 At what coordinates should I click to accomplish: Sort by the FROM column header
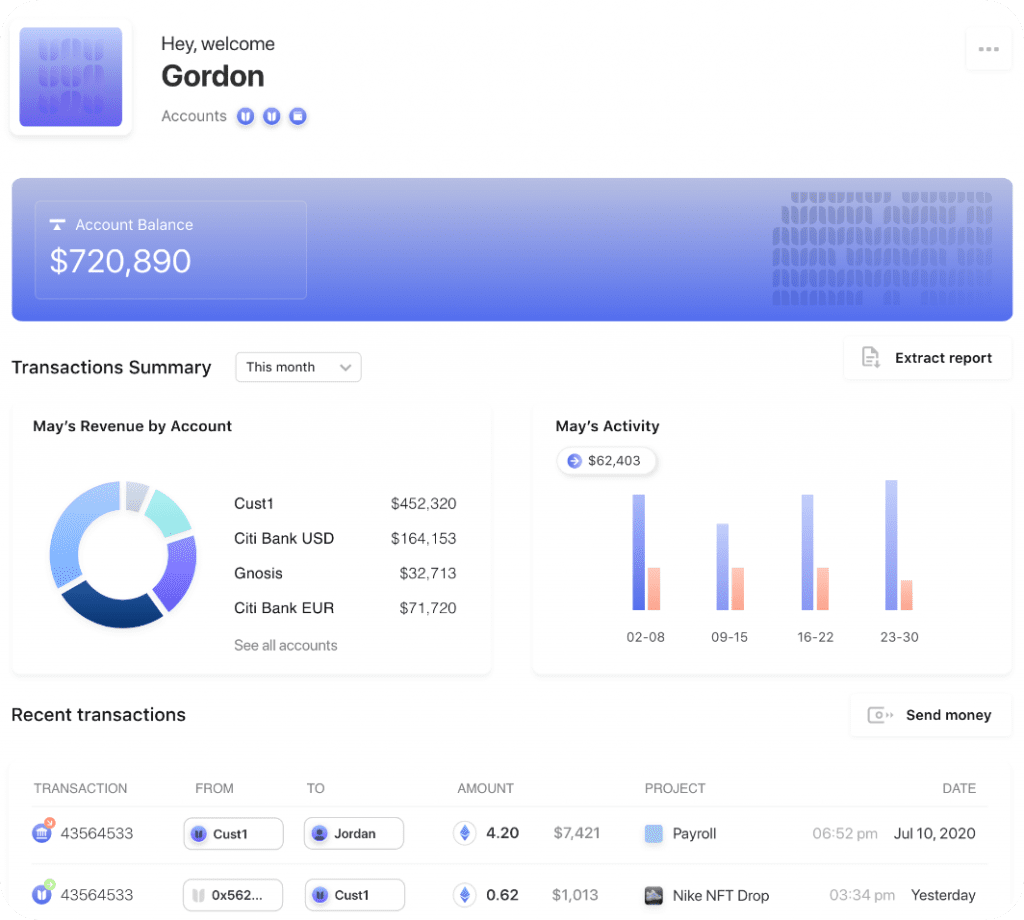(214, 788)
